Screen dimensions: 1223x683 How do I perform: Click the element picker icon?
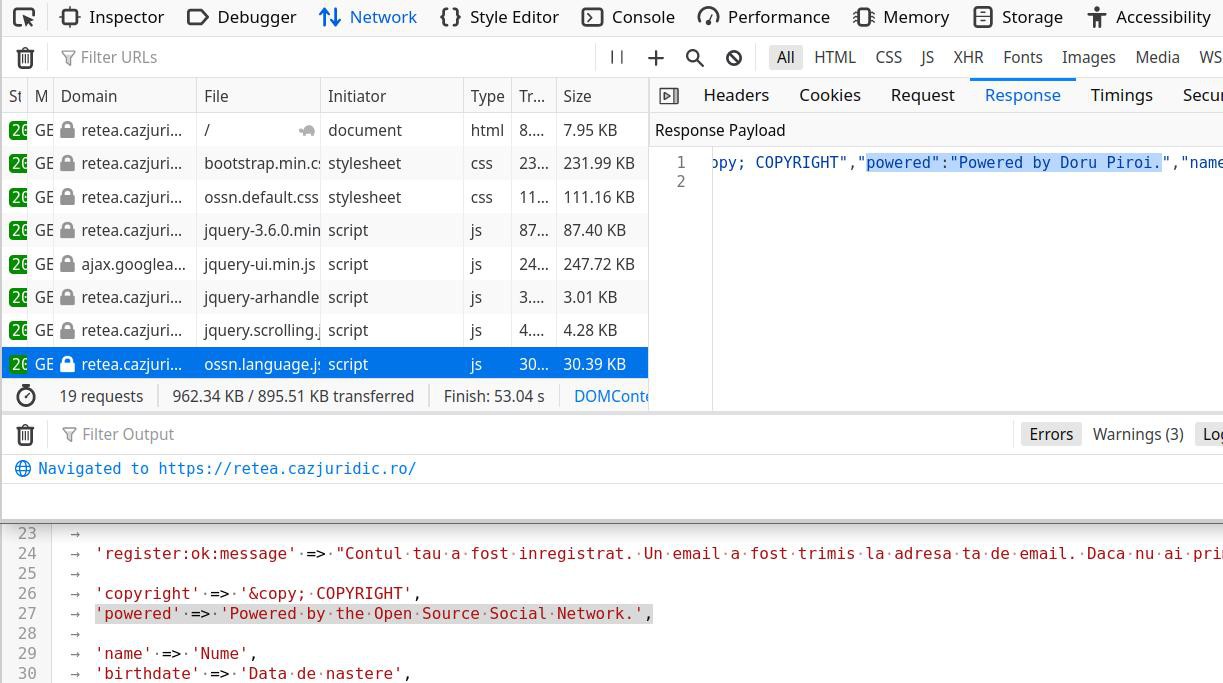click(25, 17)
